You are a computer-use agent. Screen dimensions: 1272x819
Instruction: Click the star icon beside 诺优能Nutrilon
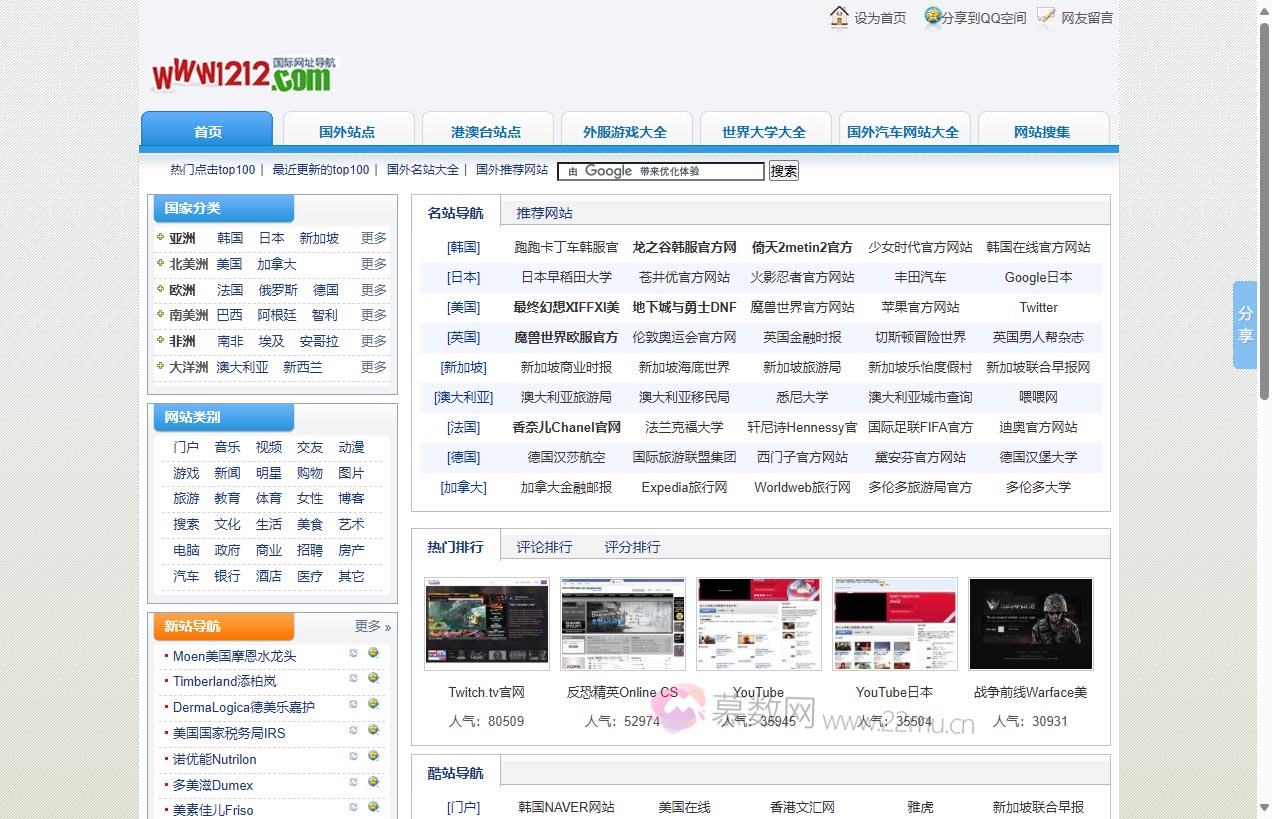click(x=373, y=756)
